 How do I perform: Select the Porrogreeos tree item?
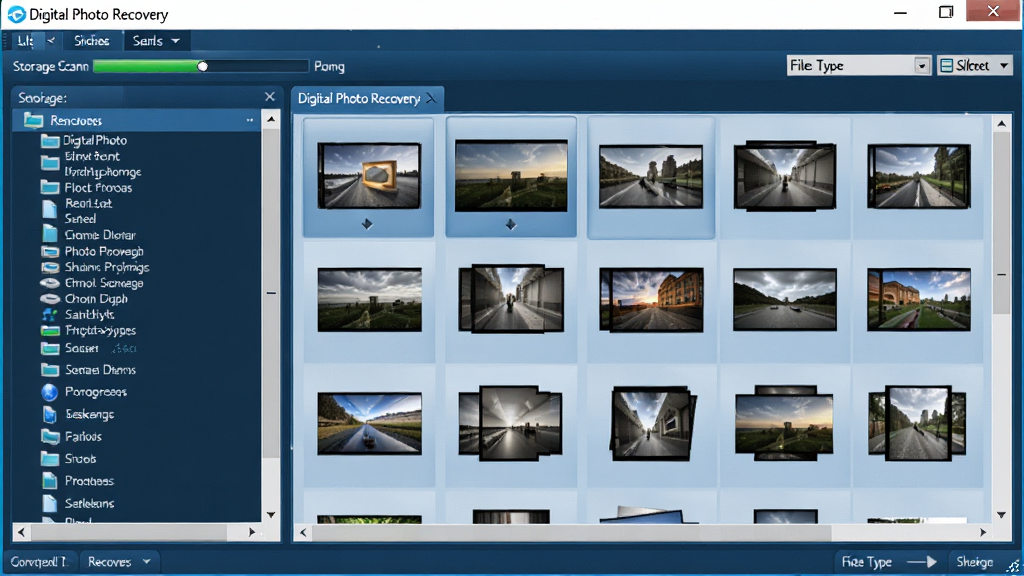[x=95, y=392]
